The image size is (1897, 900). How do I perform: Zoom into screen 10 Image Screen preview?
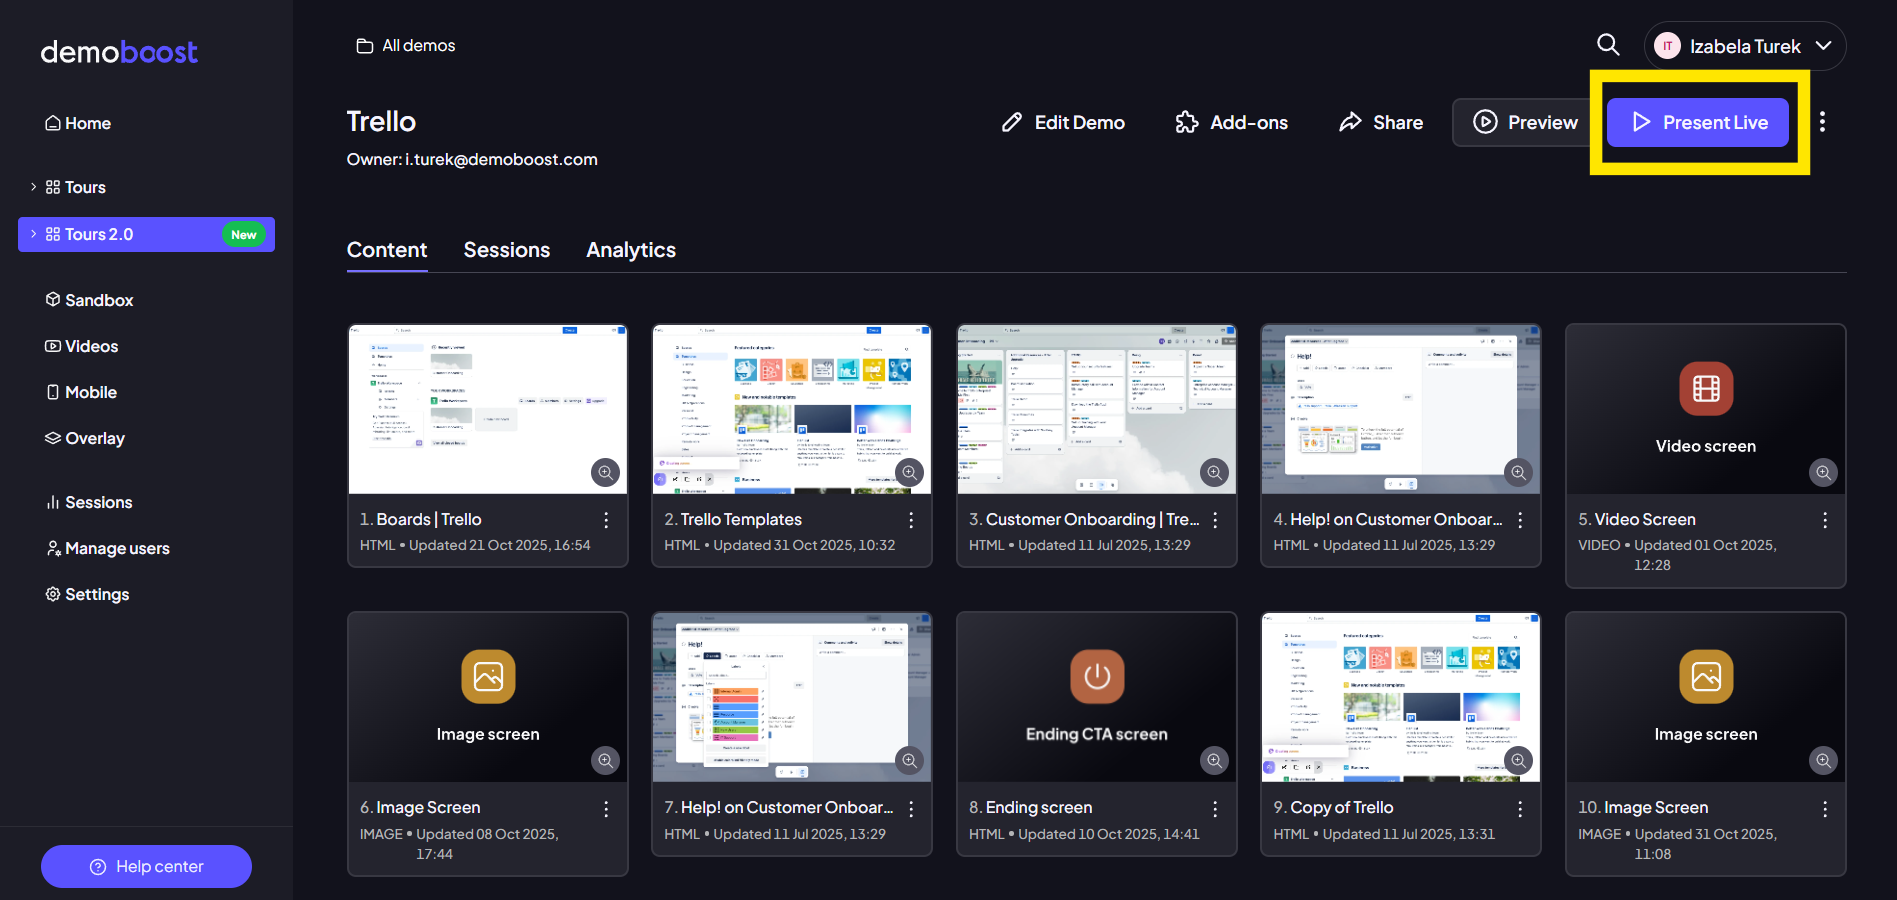[x=1823, y=760]
